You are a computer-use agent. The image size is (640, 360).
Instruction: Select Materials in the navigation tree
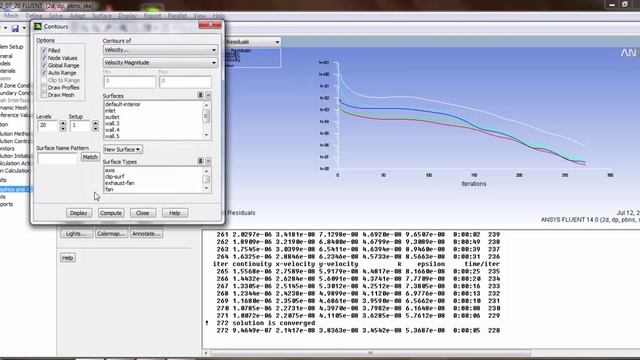coord(7,71)
